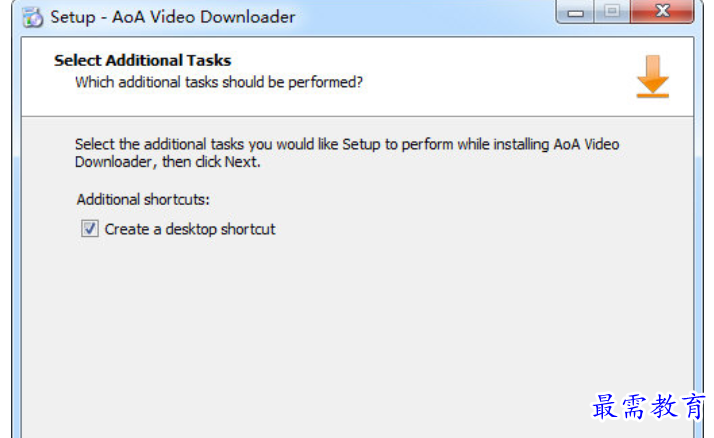The width and height of the screenshot is (714, 438).
Task: Click the blue Chinese watermark text
Action: [x=648, y=406]
